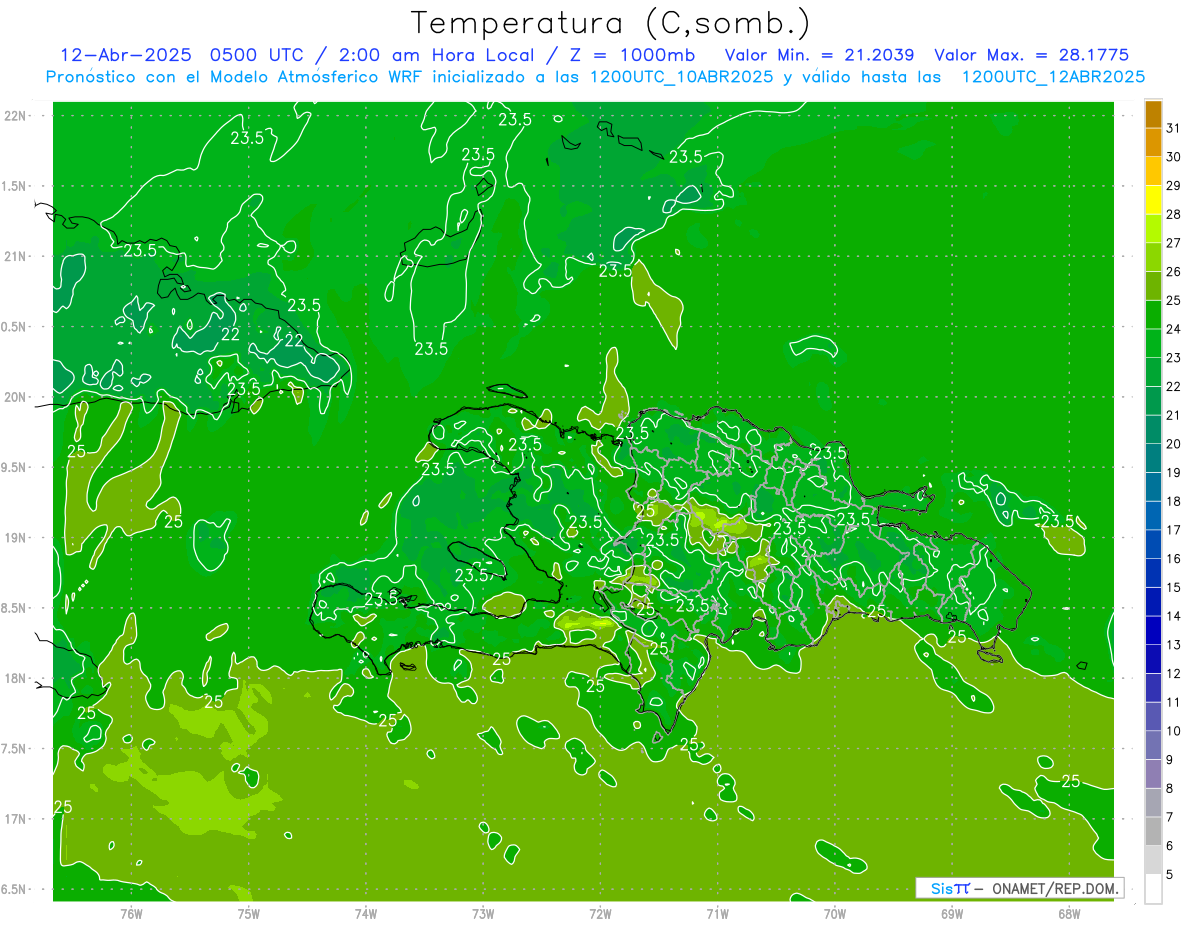Click the "SisTT - ONAMET/REP.DOM." credit box
The image size is (1200, 927).
[x=1020, y=888]
